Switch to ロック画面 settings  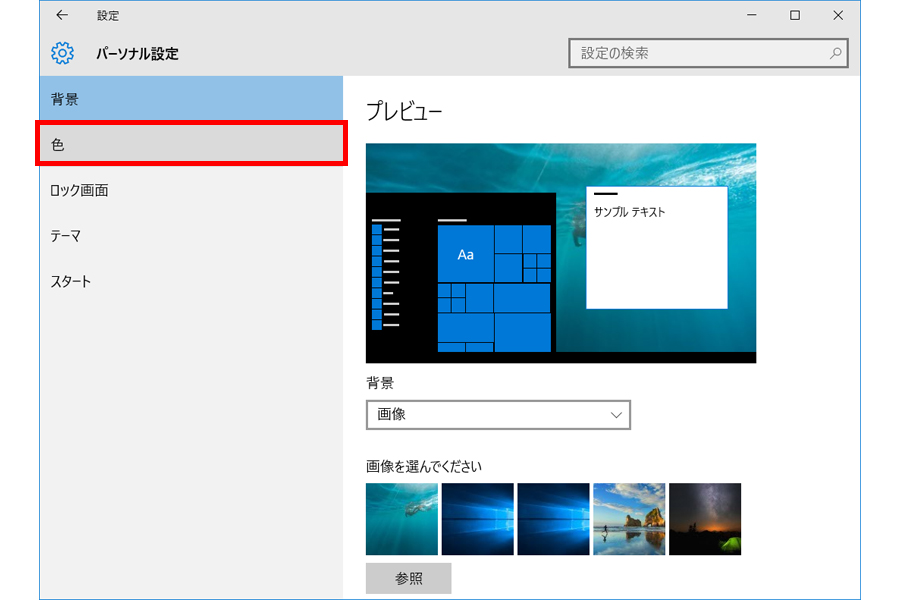pos(190,190)
